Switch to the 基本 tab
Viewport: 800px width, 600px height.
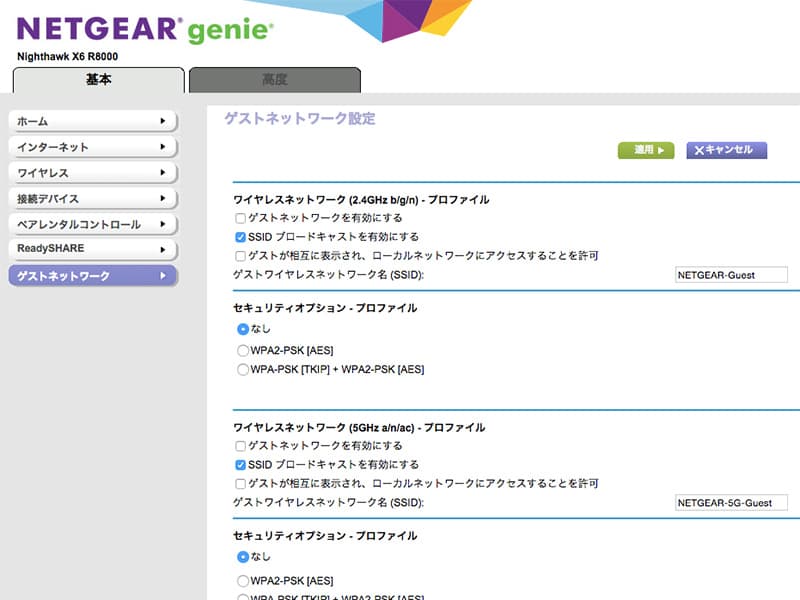coord(98,80)
